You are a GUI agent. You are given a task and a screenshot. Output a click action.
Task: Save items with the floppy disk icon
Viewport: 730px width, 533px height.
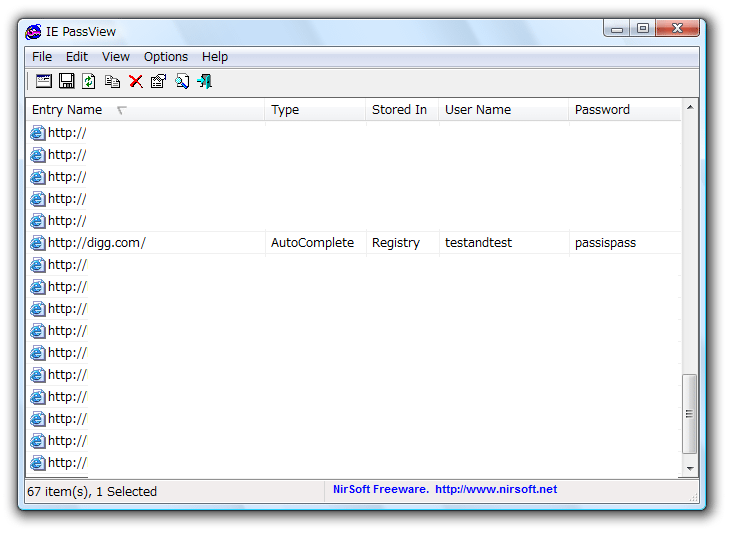pos(67,81)
